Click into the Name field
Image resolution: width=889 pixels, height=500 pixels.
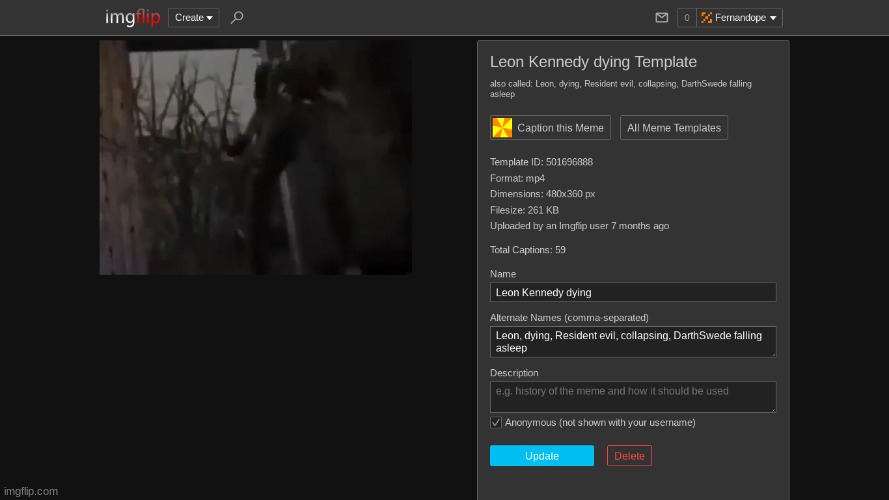point(632,292)
